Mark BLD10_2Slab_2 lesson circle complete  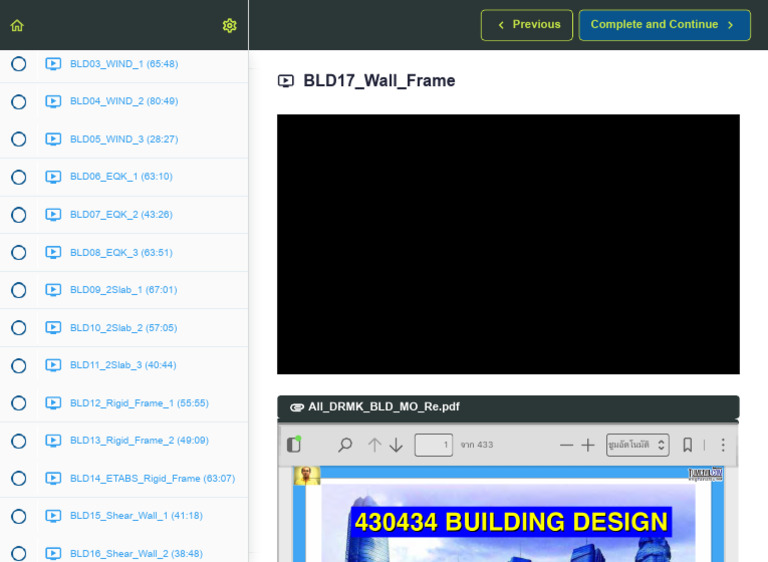[x=19, y=328]
